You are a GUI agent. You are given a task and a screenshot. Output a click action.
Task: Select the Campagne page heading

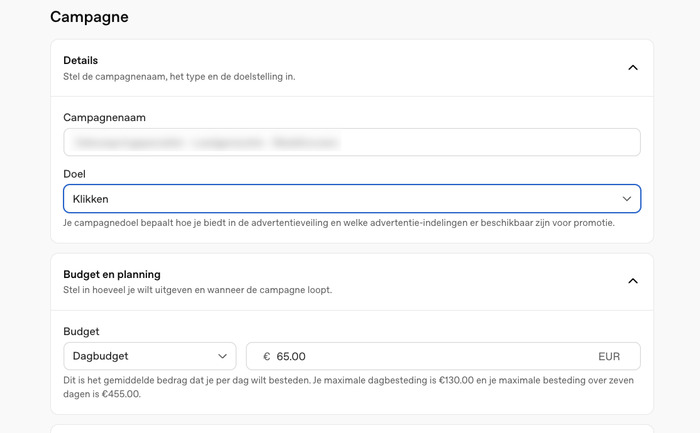(89, 17)
